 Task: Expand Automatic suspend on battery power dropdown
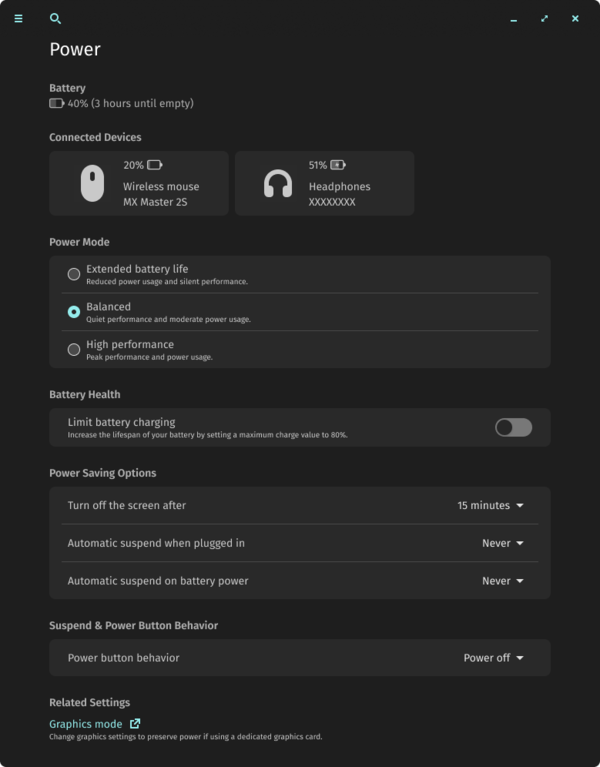pos(502,581)
